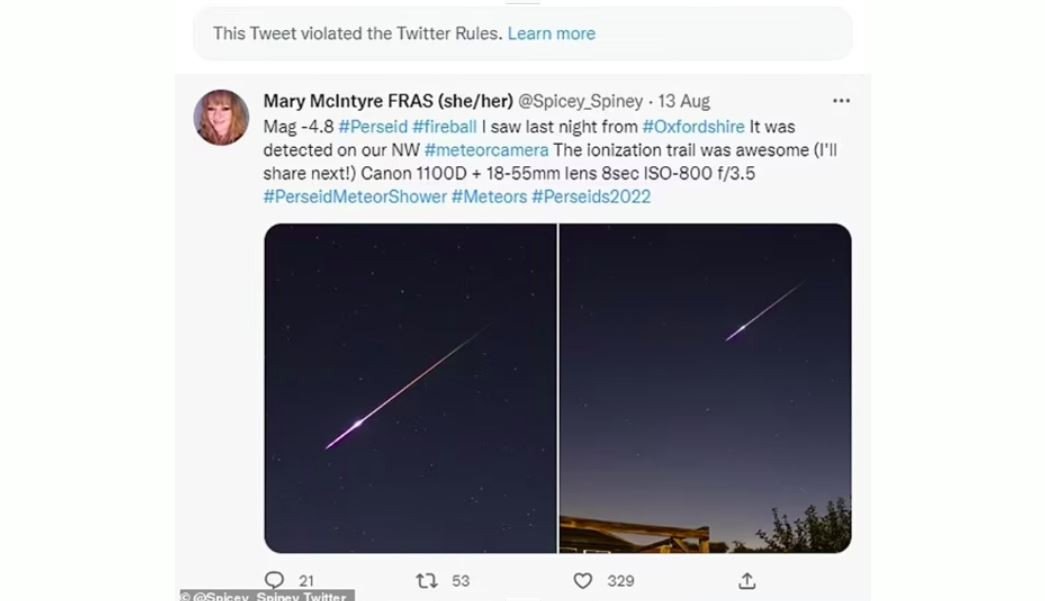Open the #Meteors hashtag
1045x601 pixels.
pos(489,197)
